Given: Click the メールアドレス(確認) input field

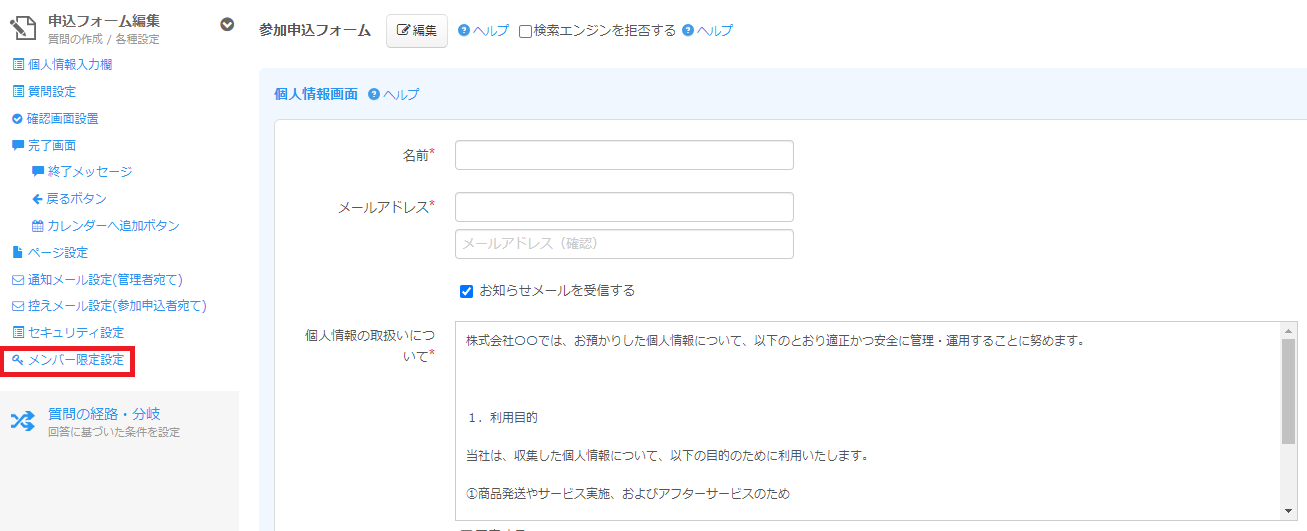Looking at the screenshot, I should (x=624, y=244).
